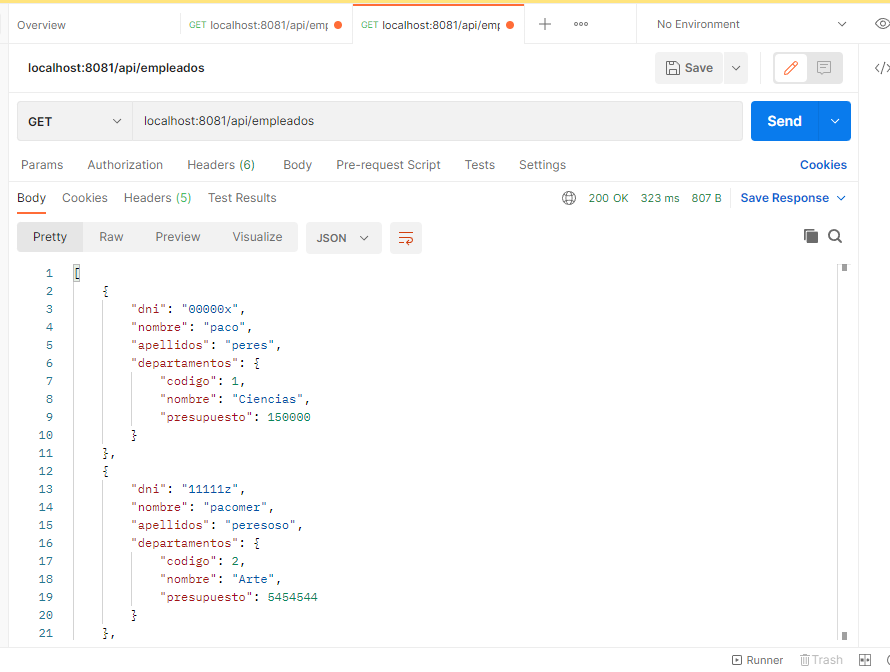Switch to Preview response view

pos(177,237)
